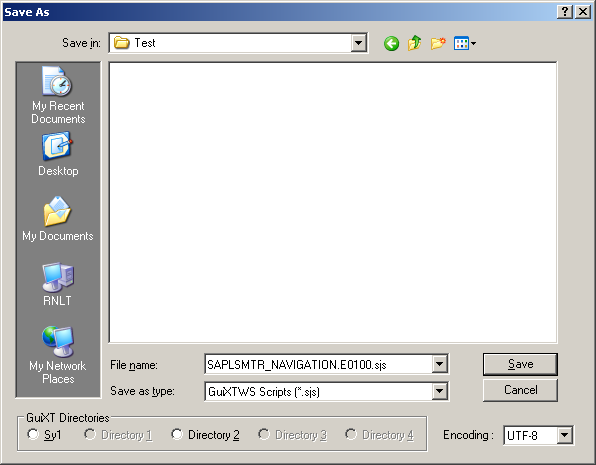Go back using the green arrow icon
The width and height of the screenshot is (596, 465).
[391, 43]
